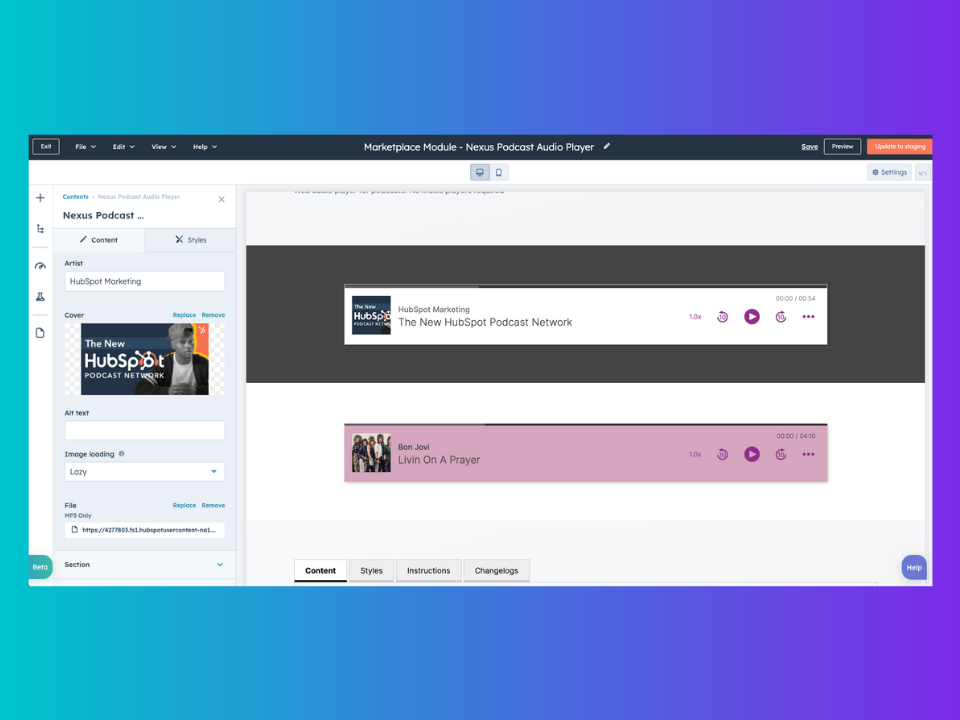Open more options on Bon Jovi player
Screen dimensions: 960x720
(x=808, y=454)
